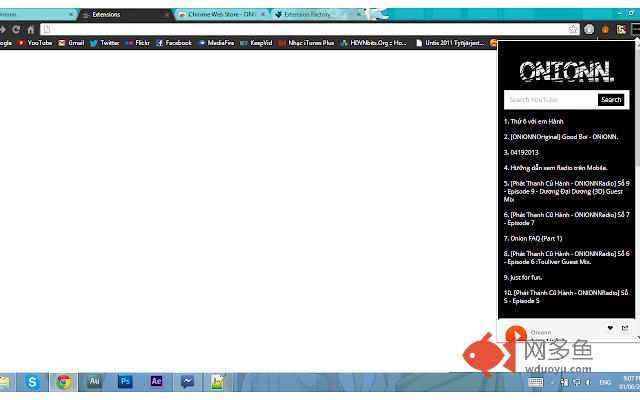
Task: Switch to Chrome Web Store tab
Action: click(x=217, y=15)
